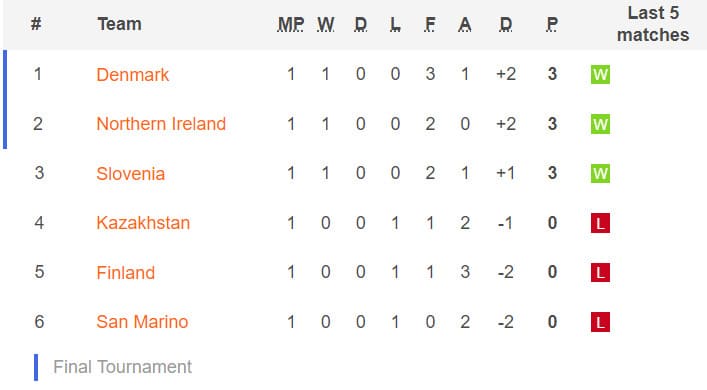Click the F goals-for column header
707x390 pixels.
(430, 24)
